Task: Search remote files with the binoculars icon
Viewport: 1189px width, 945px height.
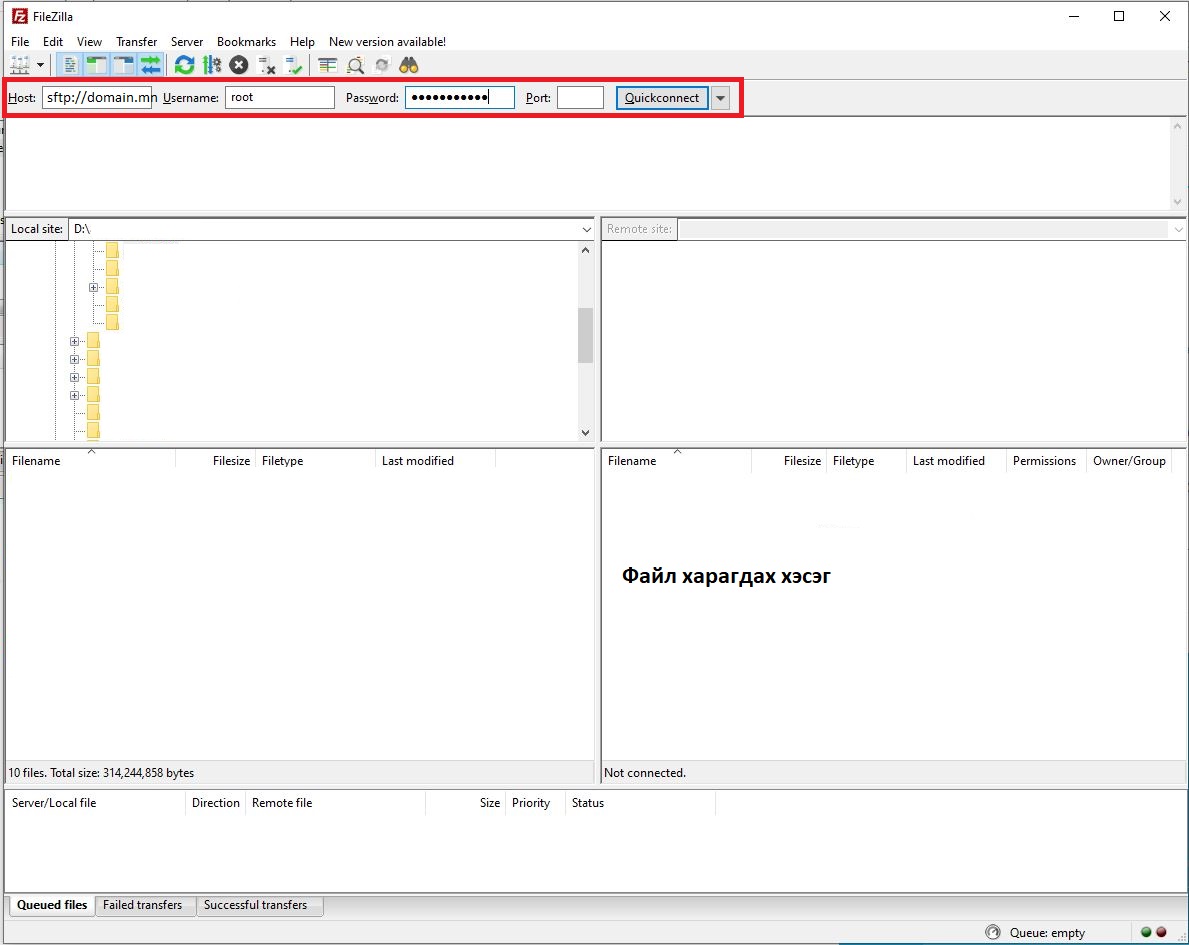Action: click(x=409, y=65)
